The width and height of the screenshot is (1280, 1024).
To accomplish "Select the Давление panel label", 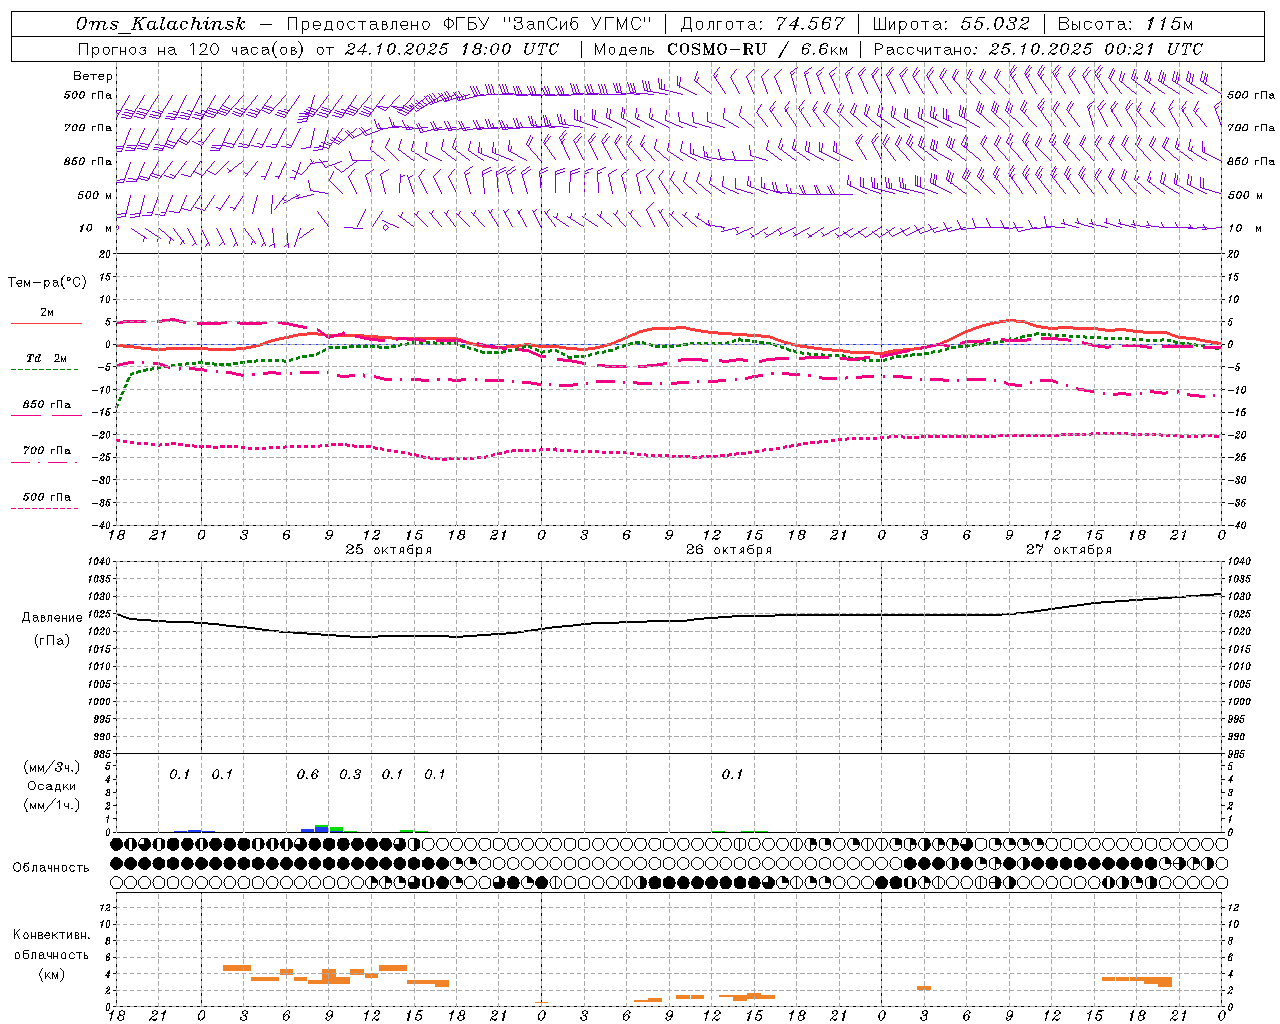I will [52, 618].
